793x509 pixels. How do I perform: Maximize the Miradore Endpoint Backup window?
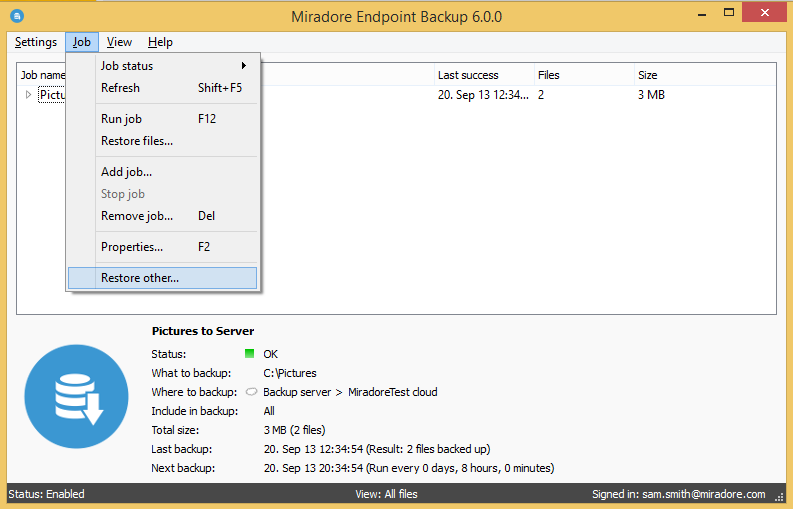point(729,13)
